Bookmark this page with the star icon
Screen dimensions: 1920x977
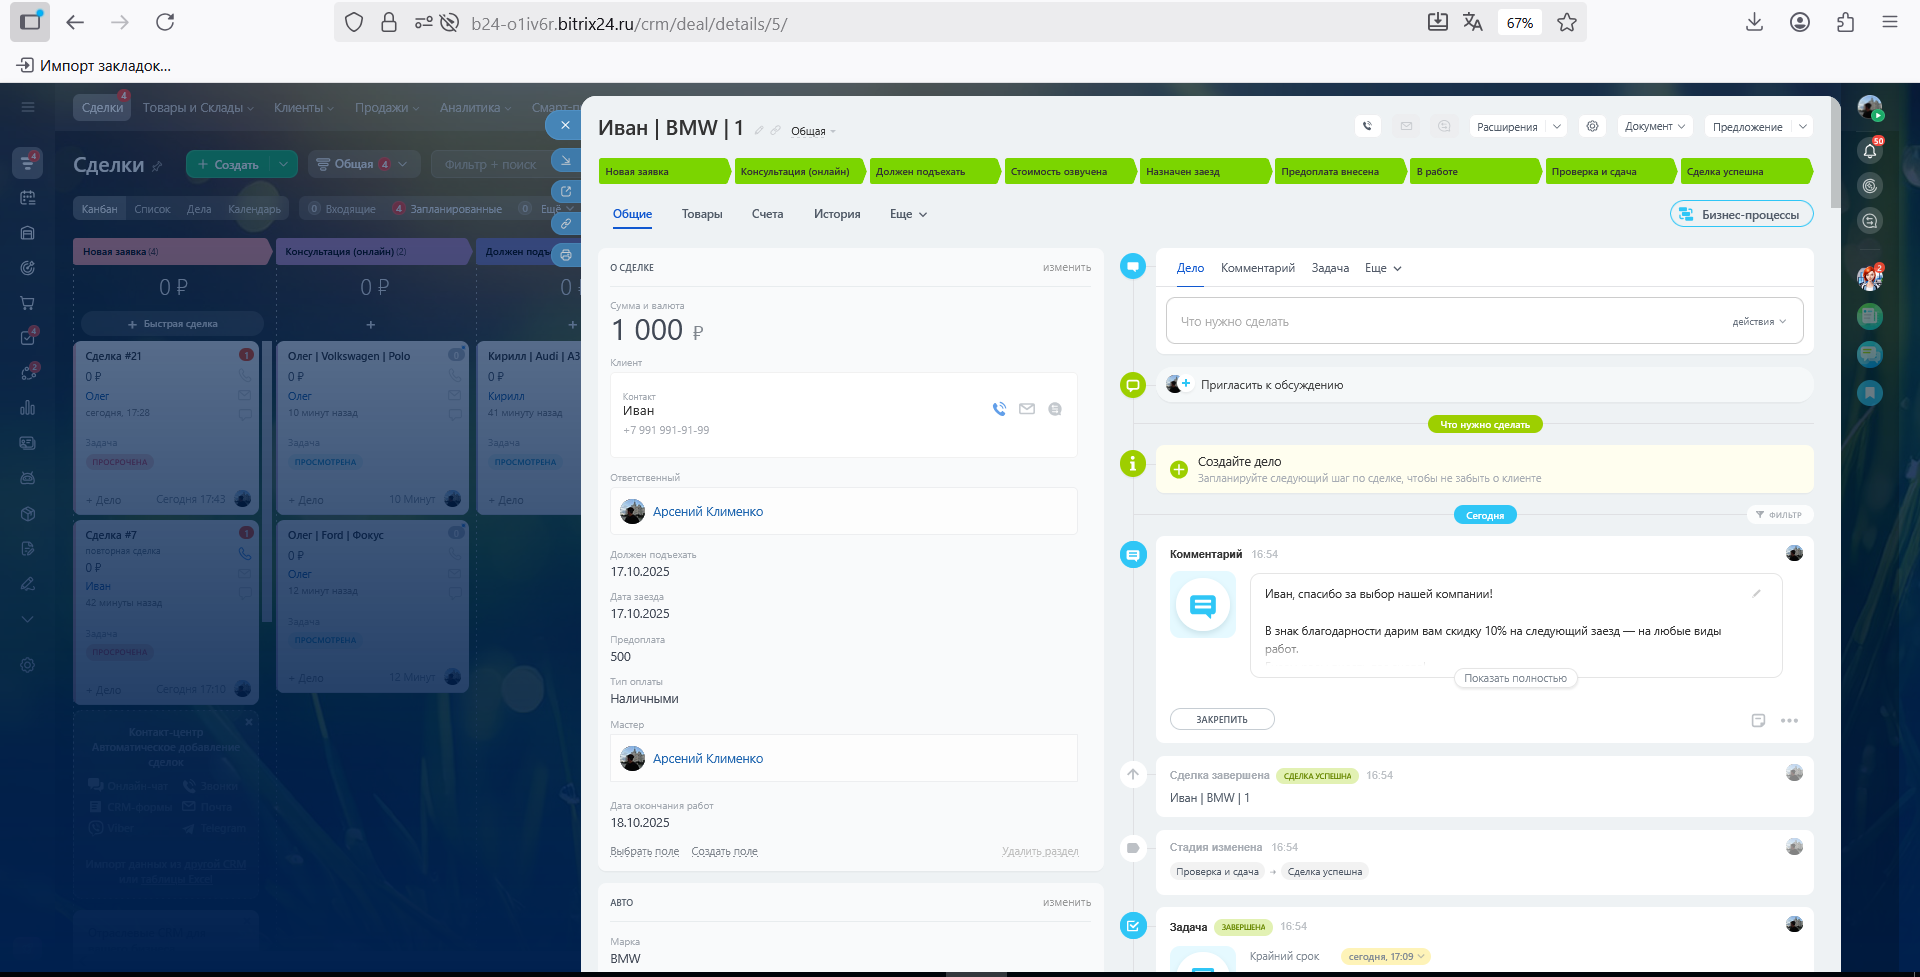(x=1567, y=22)
